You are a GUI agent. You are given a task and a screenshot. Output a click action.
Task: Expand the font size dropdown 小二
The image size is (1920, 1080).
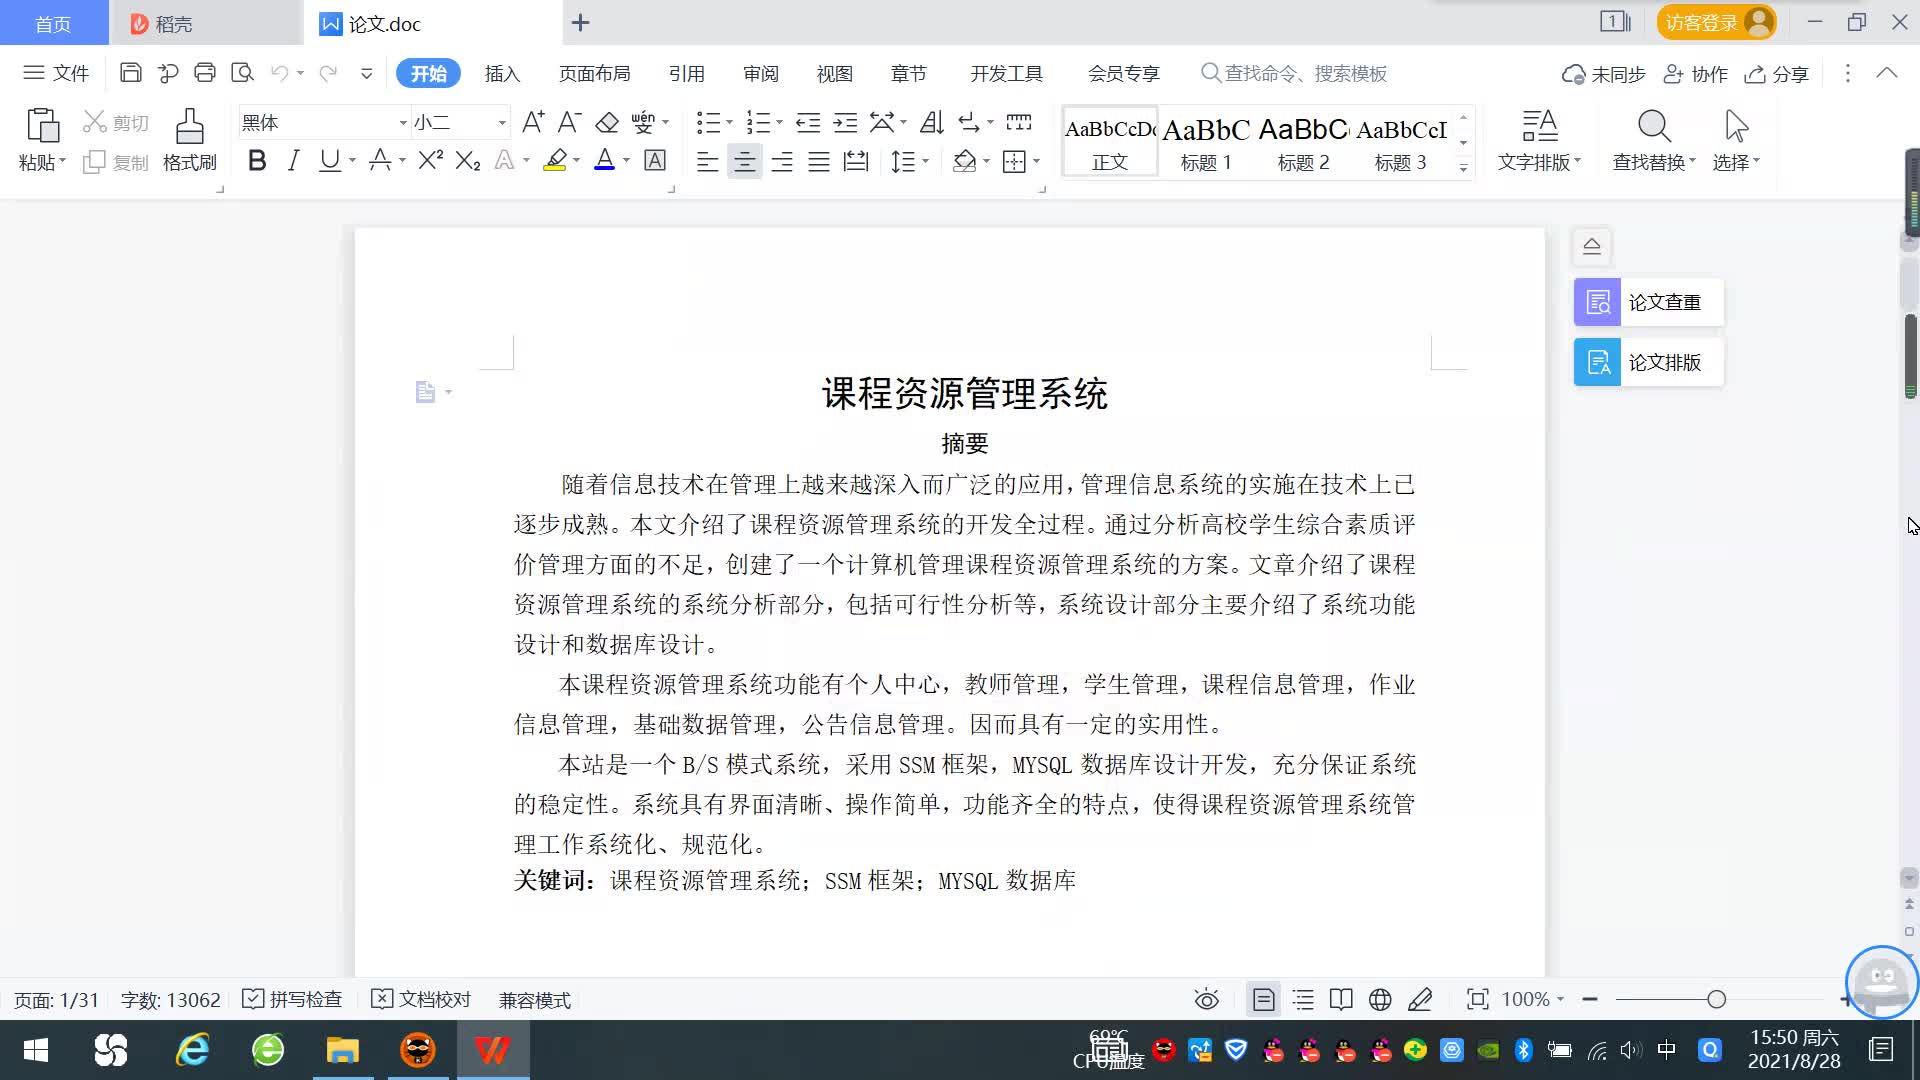pos(502,123)
